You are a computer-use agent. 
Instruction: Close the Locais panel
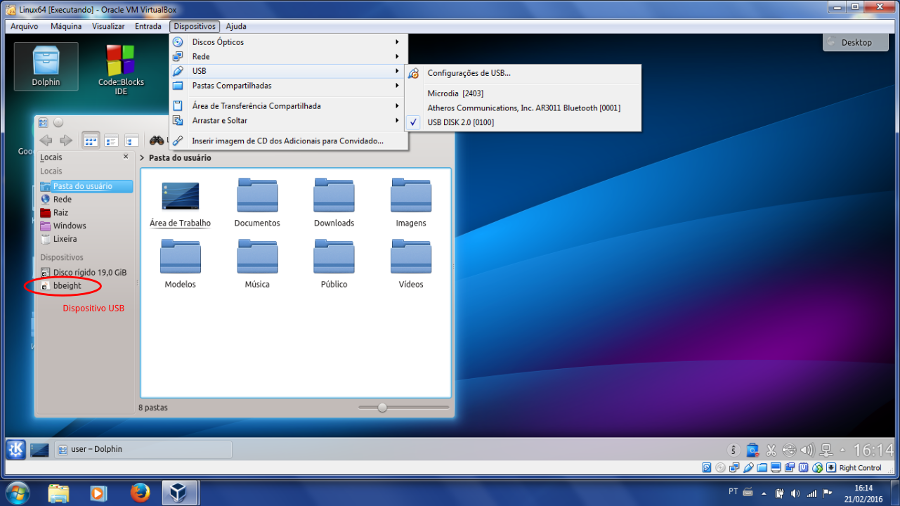click(126, 157)
